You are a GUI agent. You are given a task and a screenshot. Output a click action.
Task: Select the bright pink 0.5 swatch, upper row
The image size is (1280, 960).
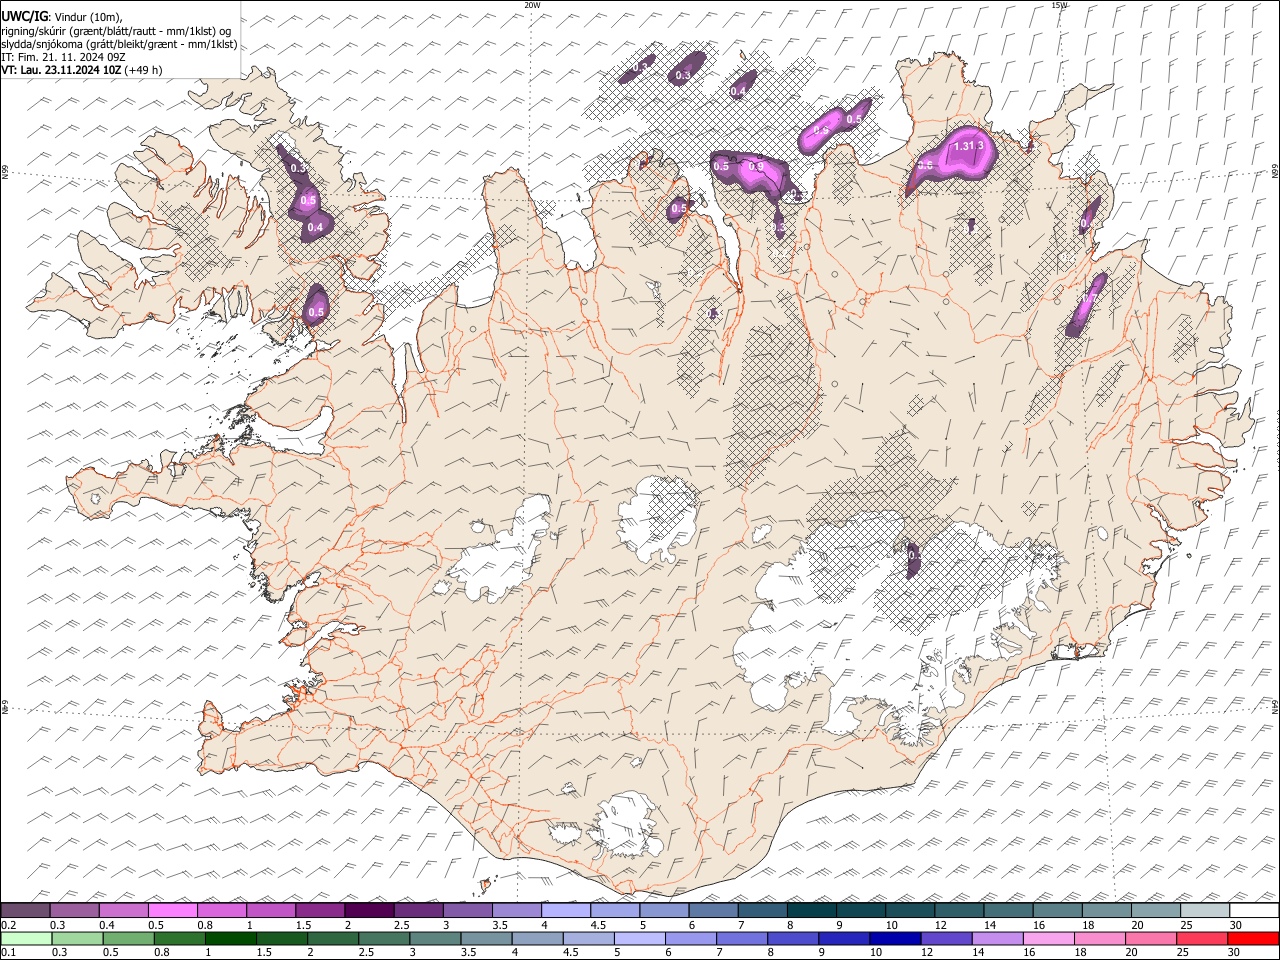coord(173,911)
